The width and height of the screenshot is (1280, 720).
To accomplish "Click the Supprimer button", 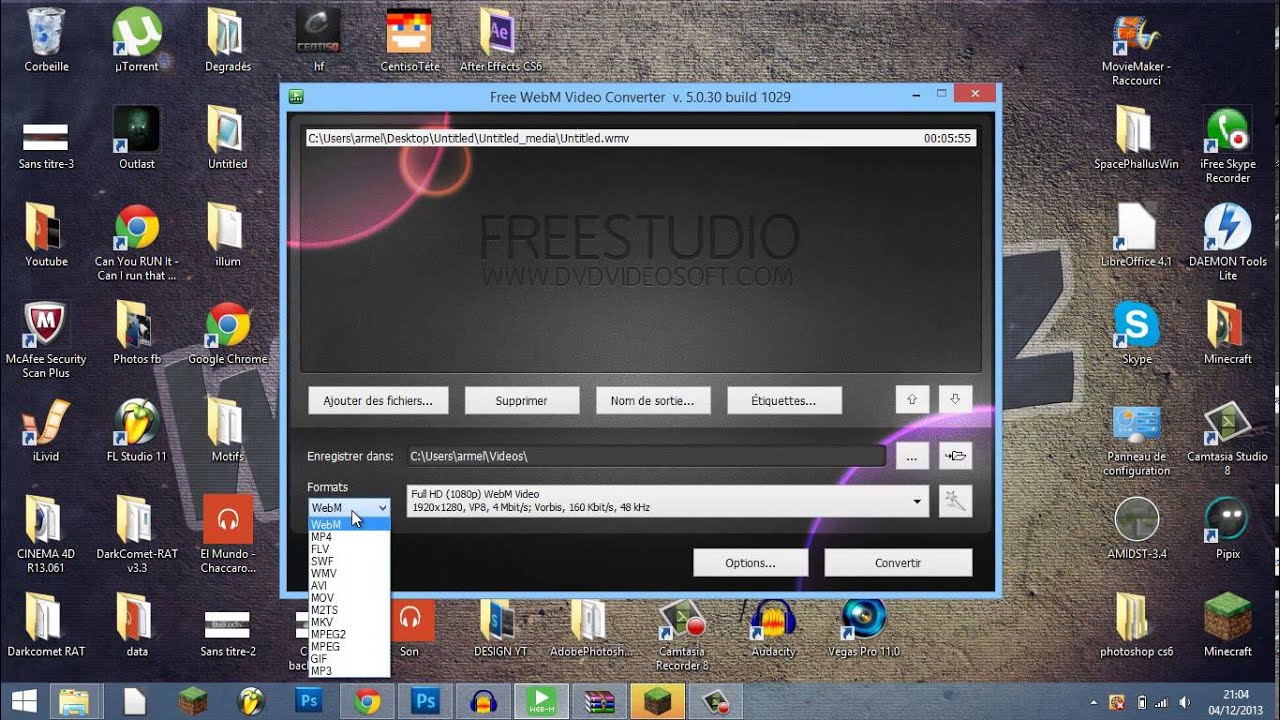I will pos(521,400).
